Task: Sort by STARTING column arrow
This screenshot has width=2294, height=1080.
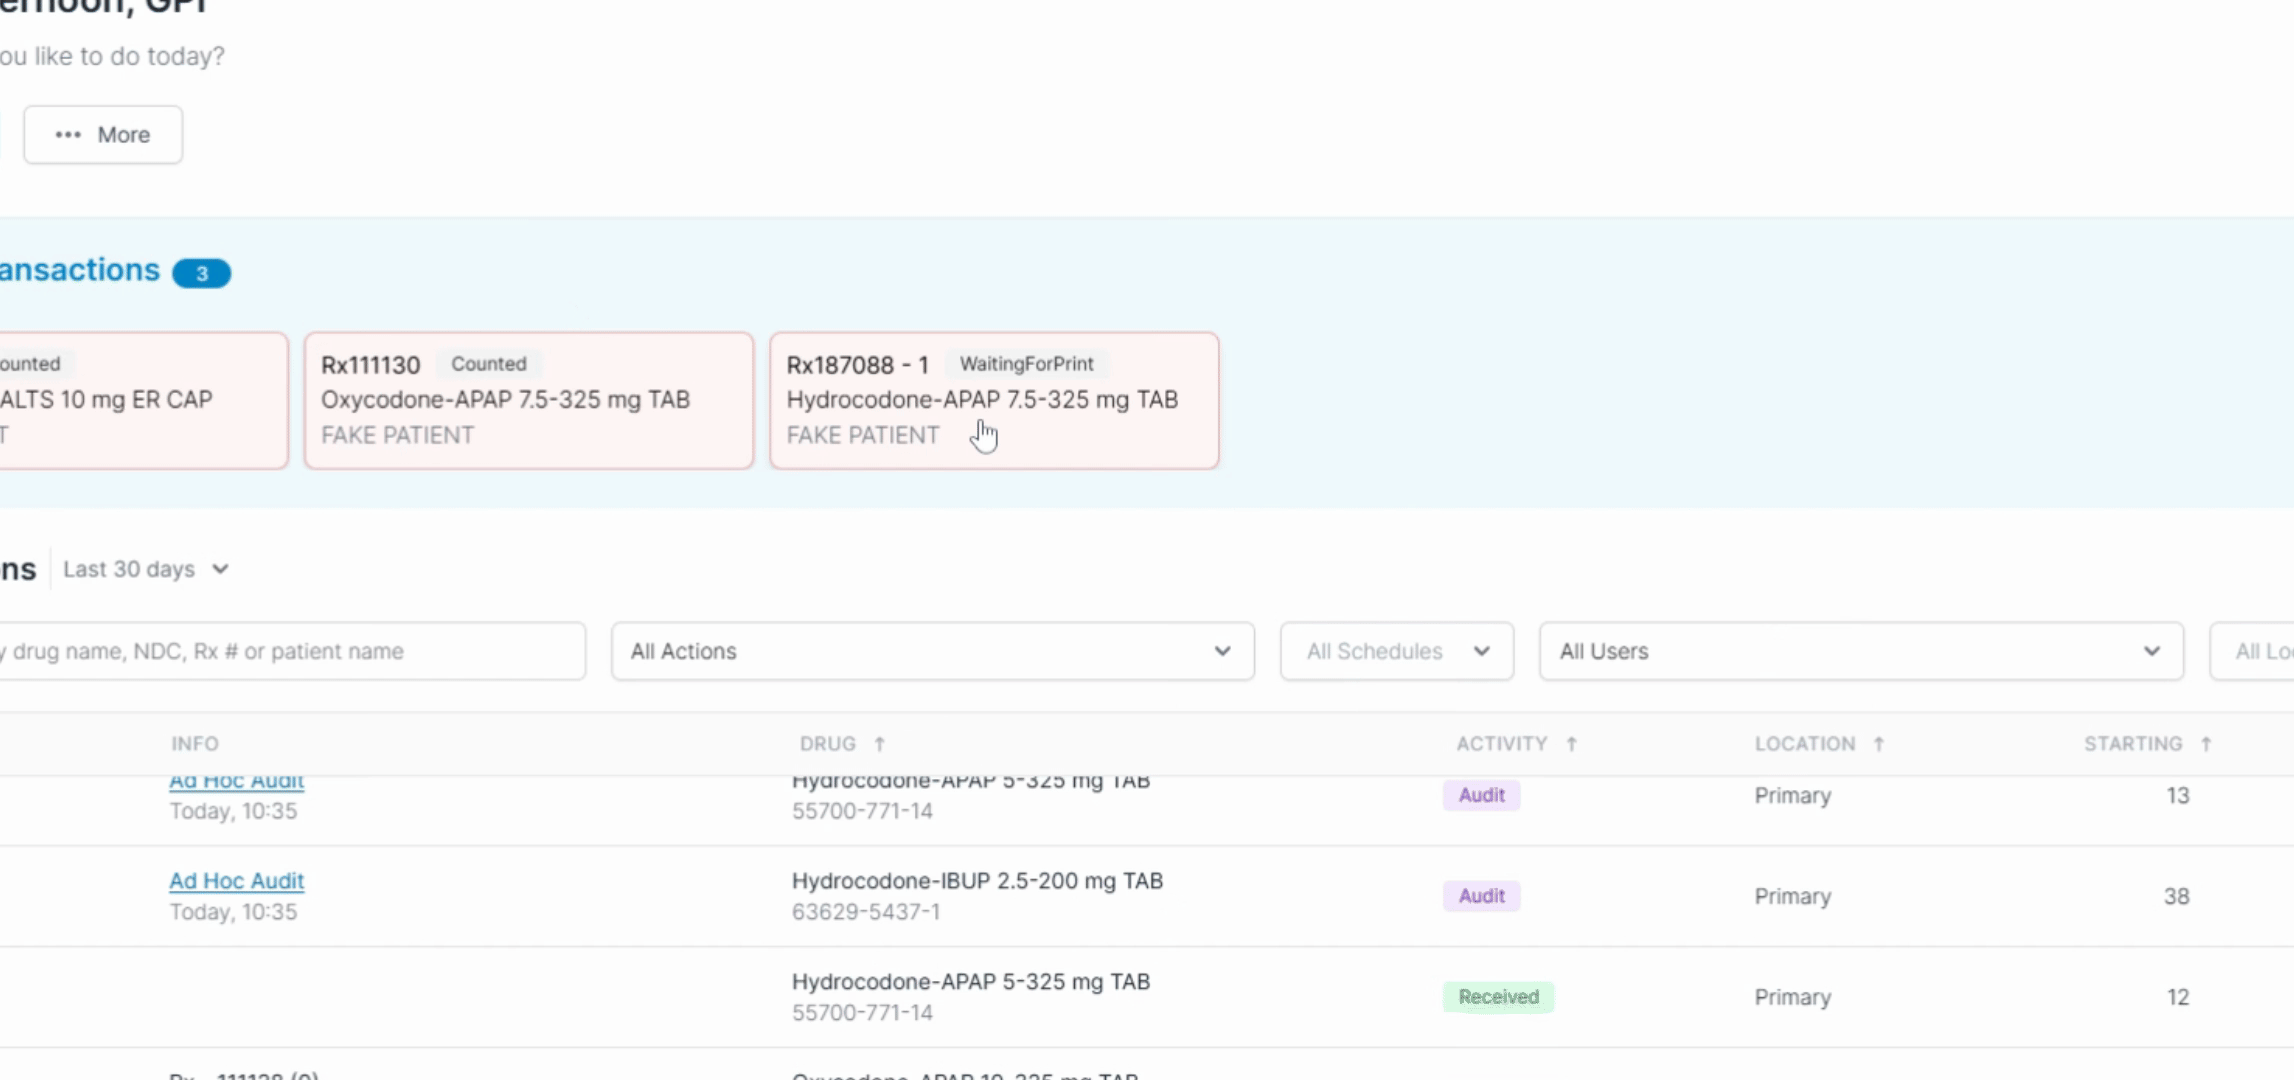Action: coord(2206,744)
